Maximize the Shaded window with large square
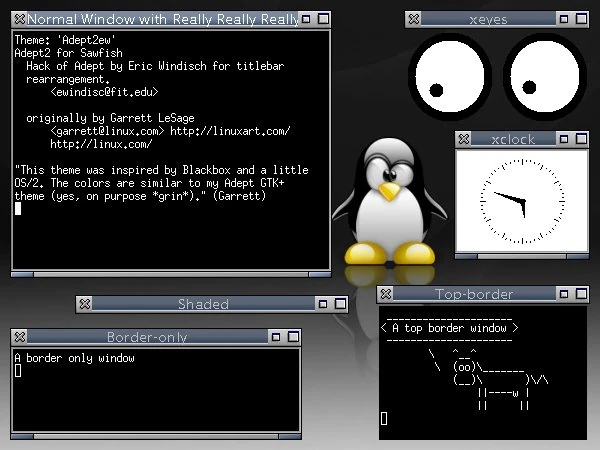 point(340,304)
